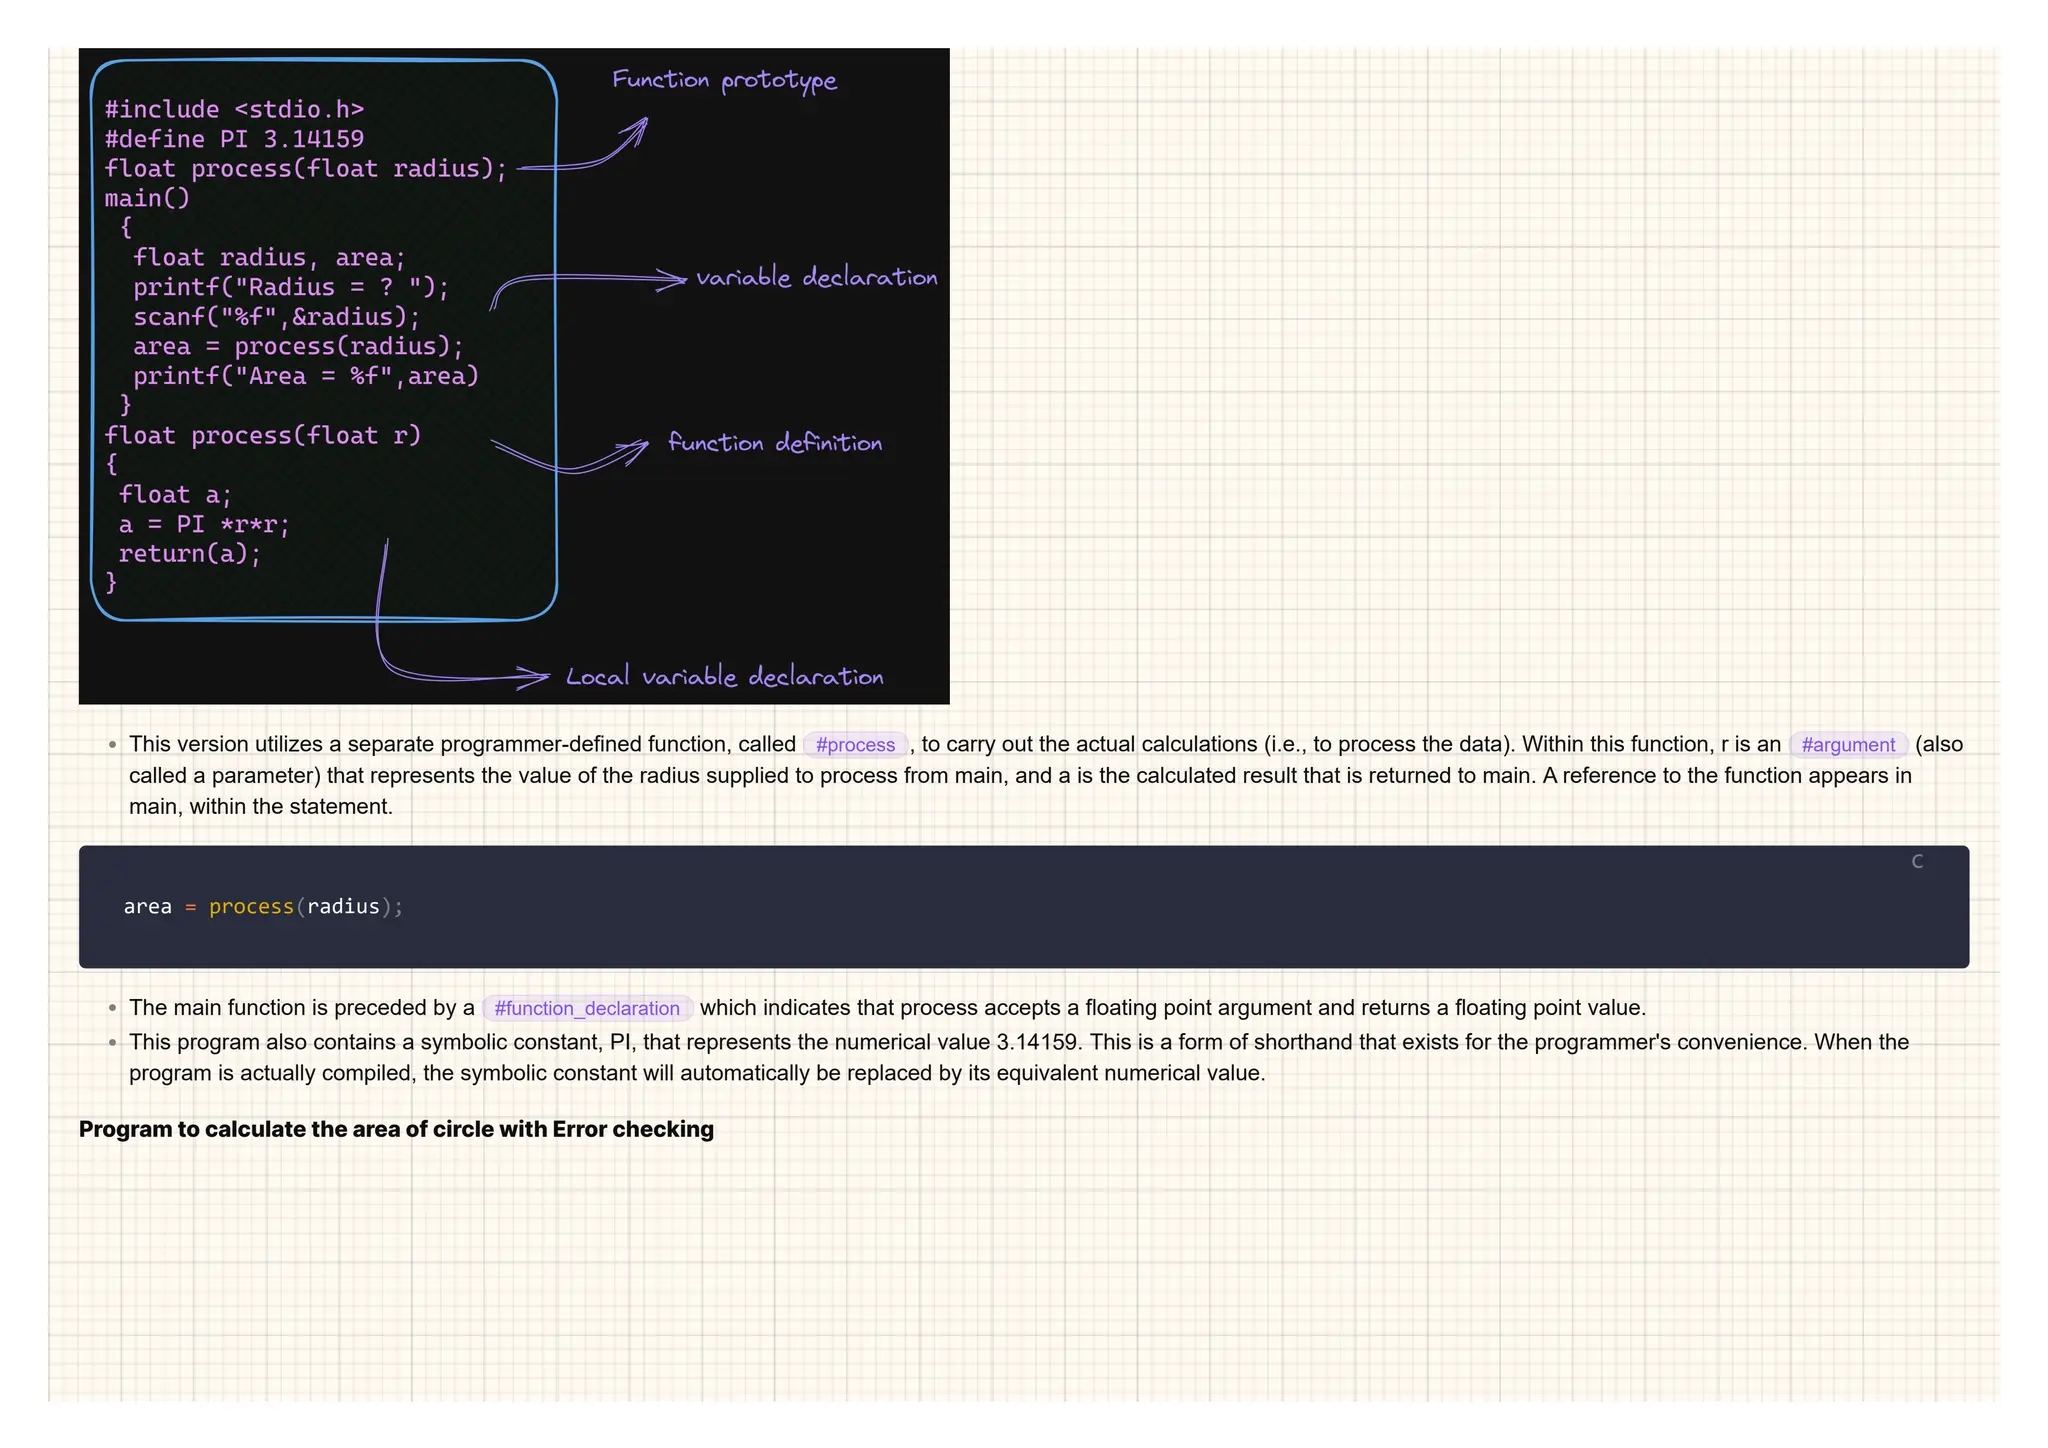2048x1448 pixels.
Task: Click the bullet about symbolic constant PI
Action: click(x=1019, y=1057)
